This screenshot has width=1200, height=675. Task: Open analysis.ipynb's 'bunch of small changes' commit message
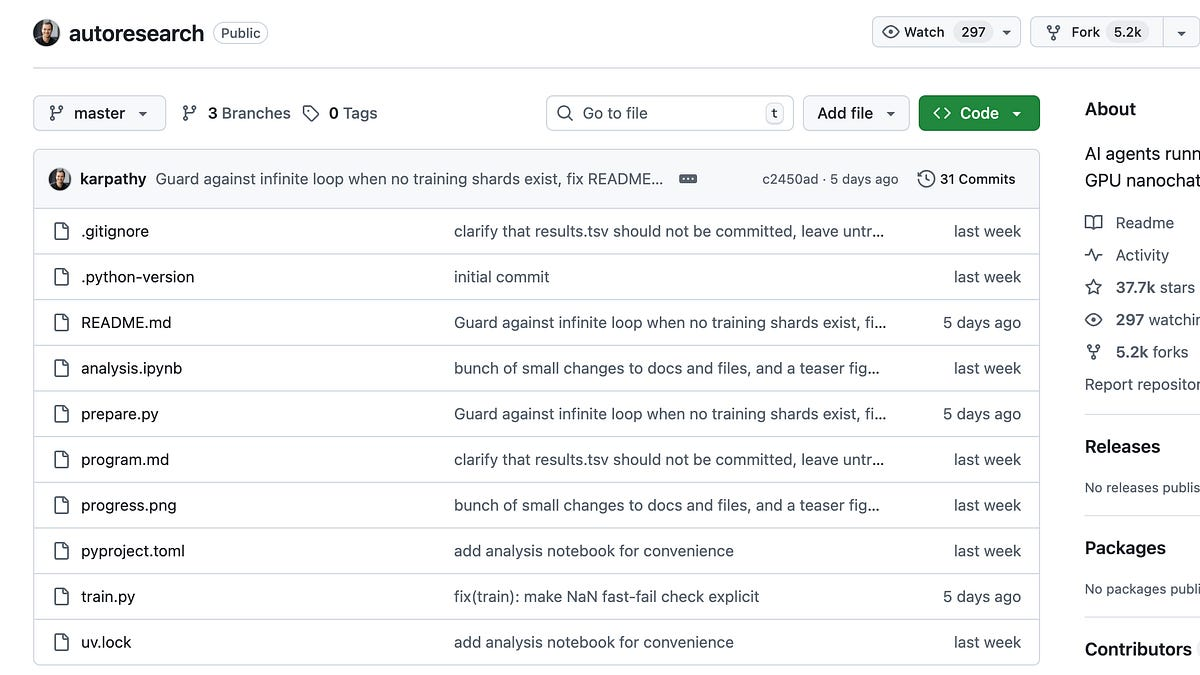[x=667, y=368]
